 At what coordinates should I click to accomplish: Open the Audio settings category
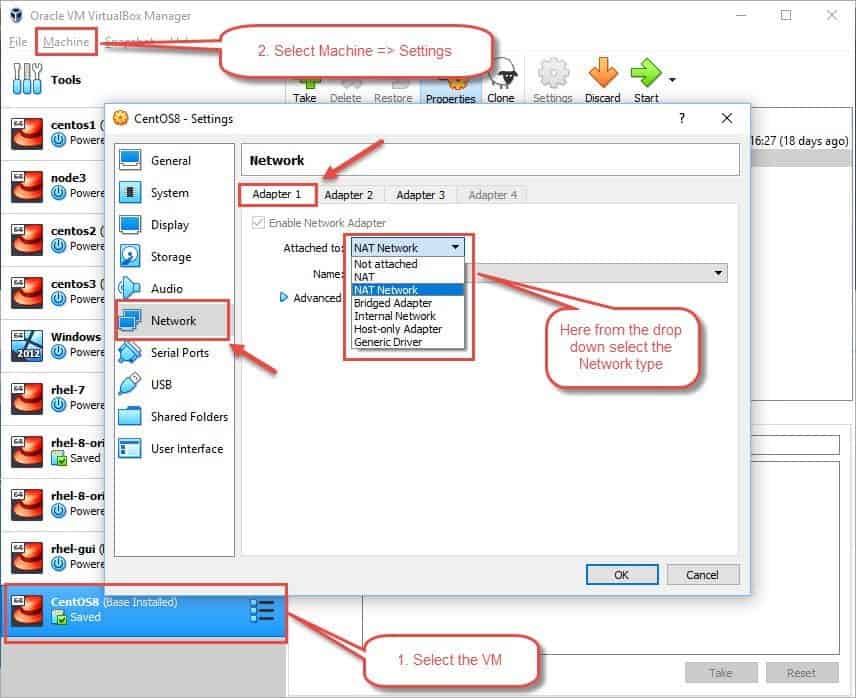(x=174, y=289)
